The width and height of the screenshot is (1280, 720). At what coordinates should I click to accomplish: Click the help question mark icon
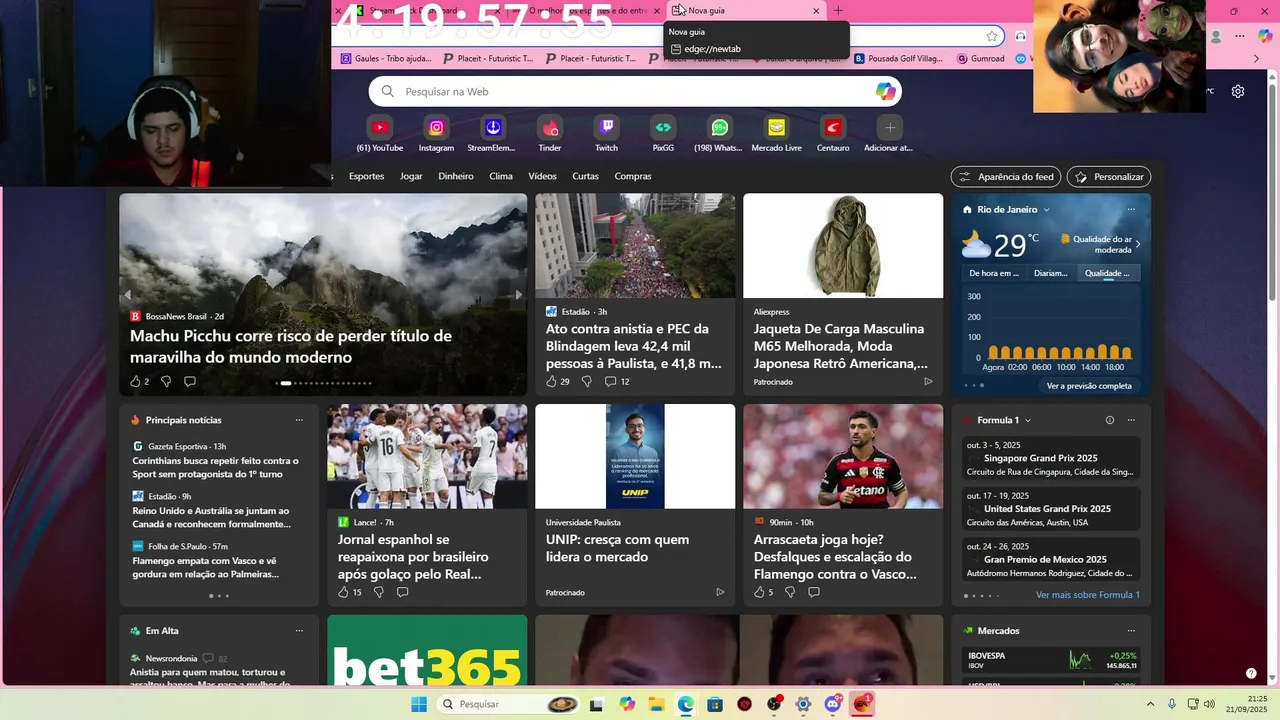coord(1251,674)
